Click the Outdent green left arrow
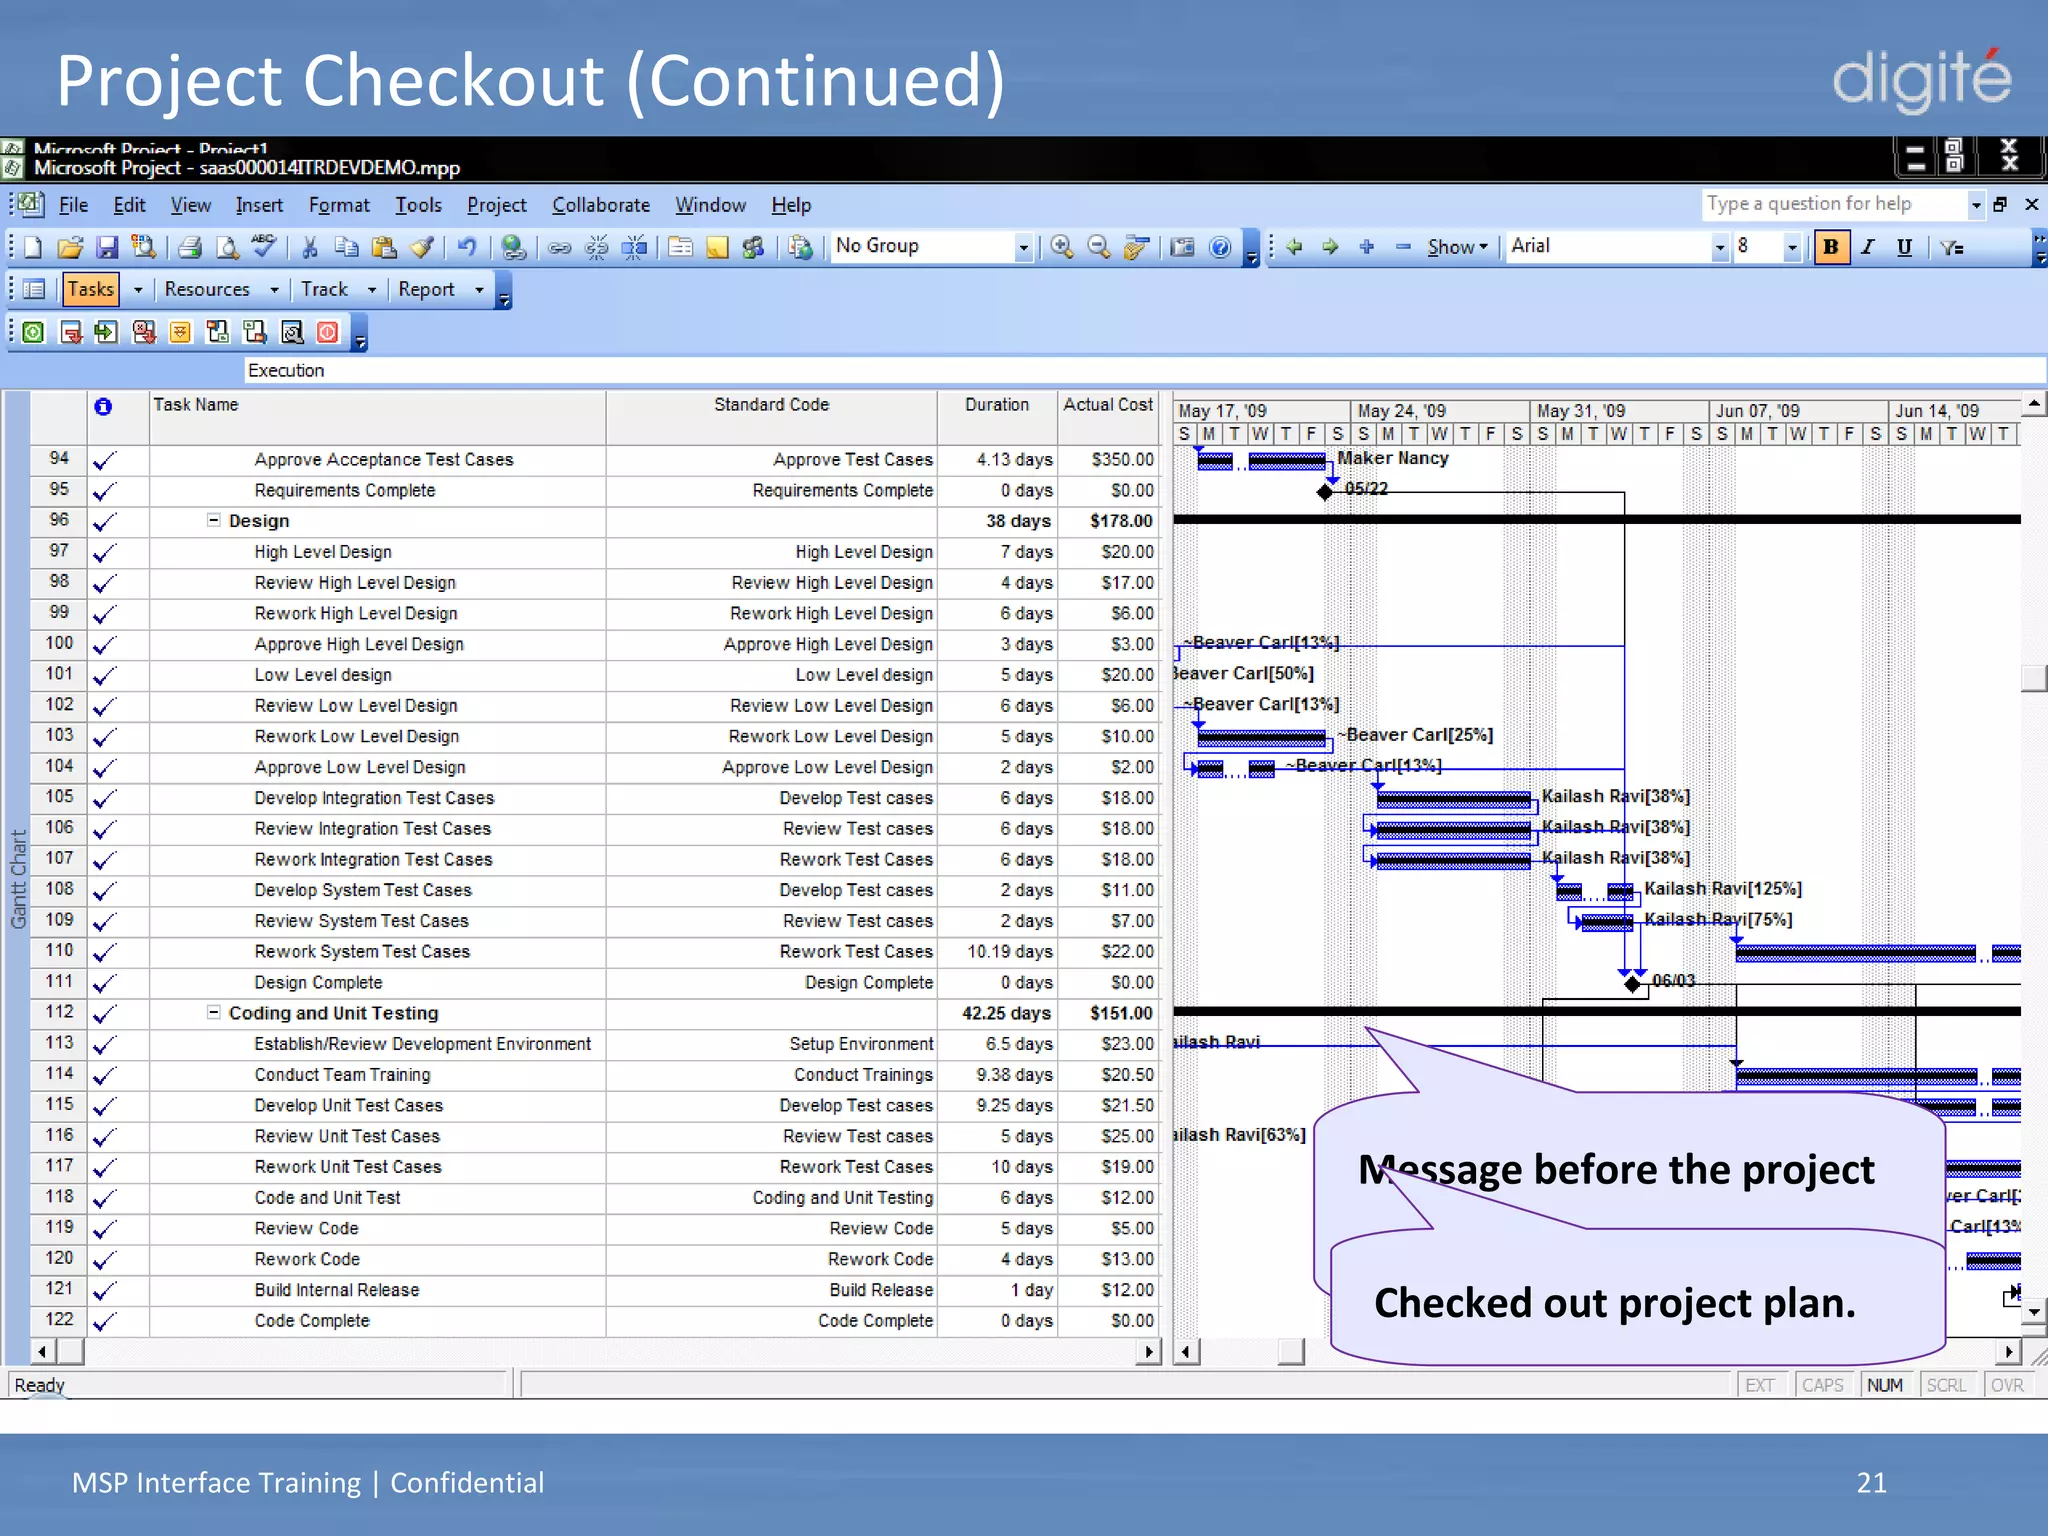The image size is (2048, 1536). 1294,247
